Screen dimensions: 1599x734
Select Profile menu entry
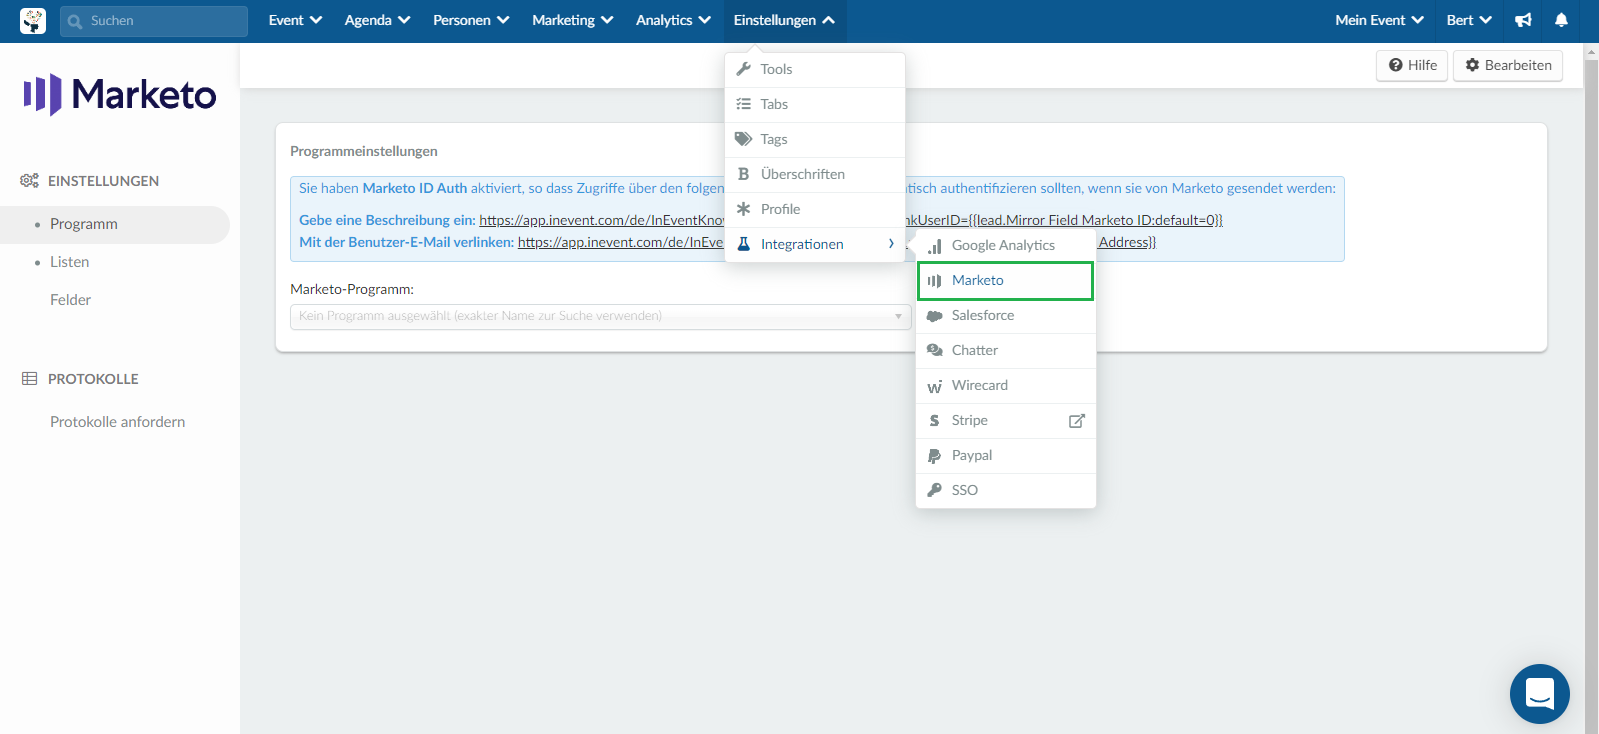tap(815, 210)
